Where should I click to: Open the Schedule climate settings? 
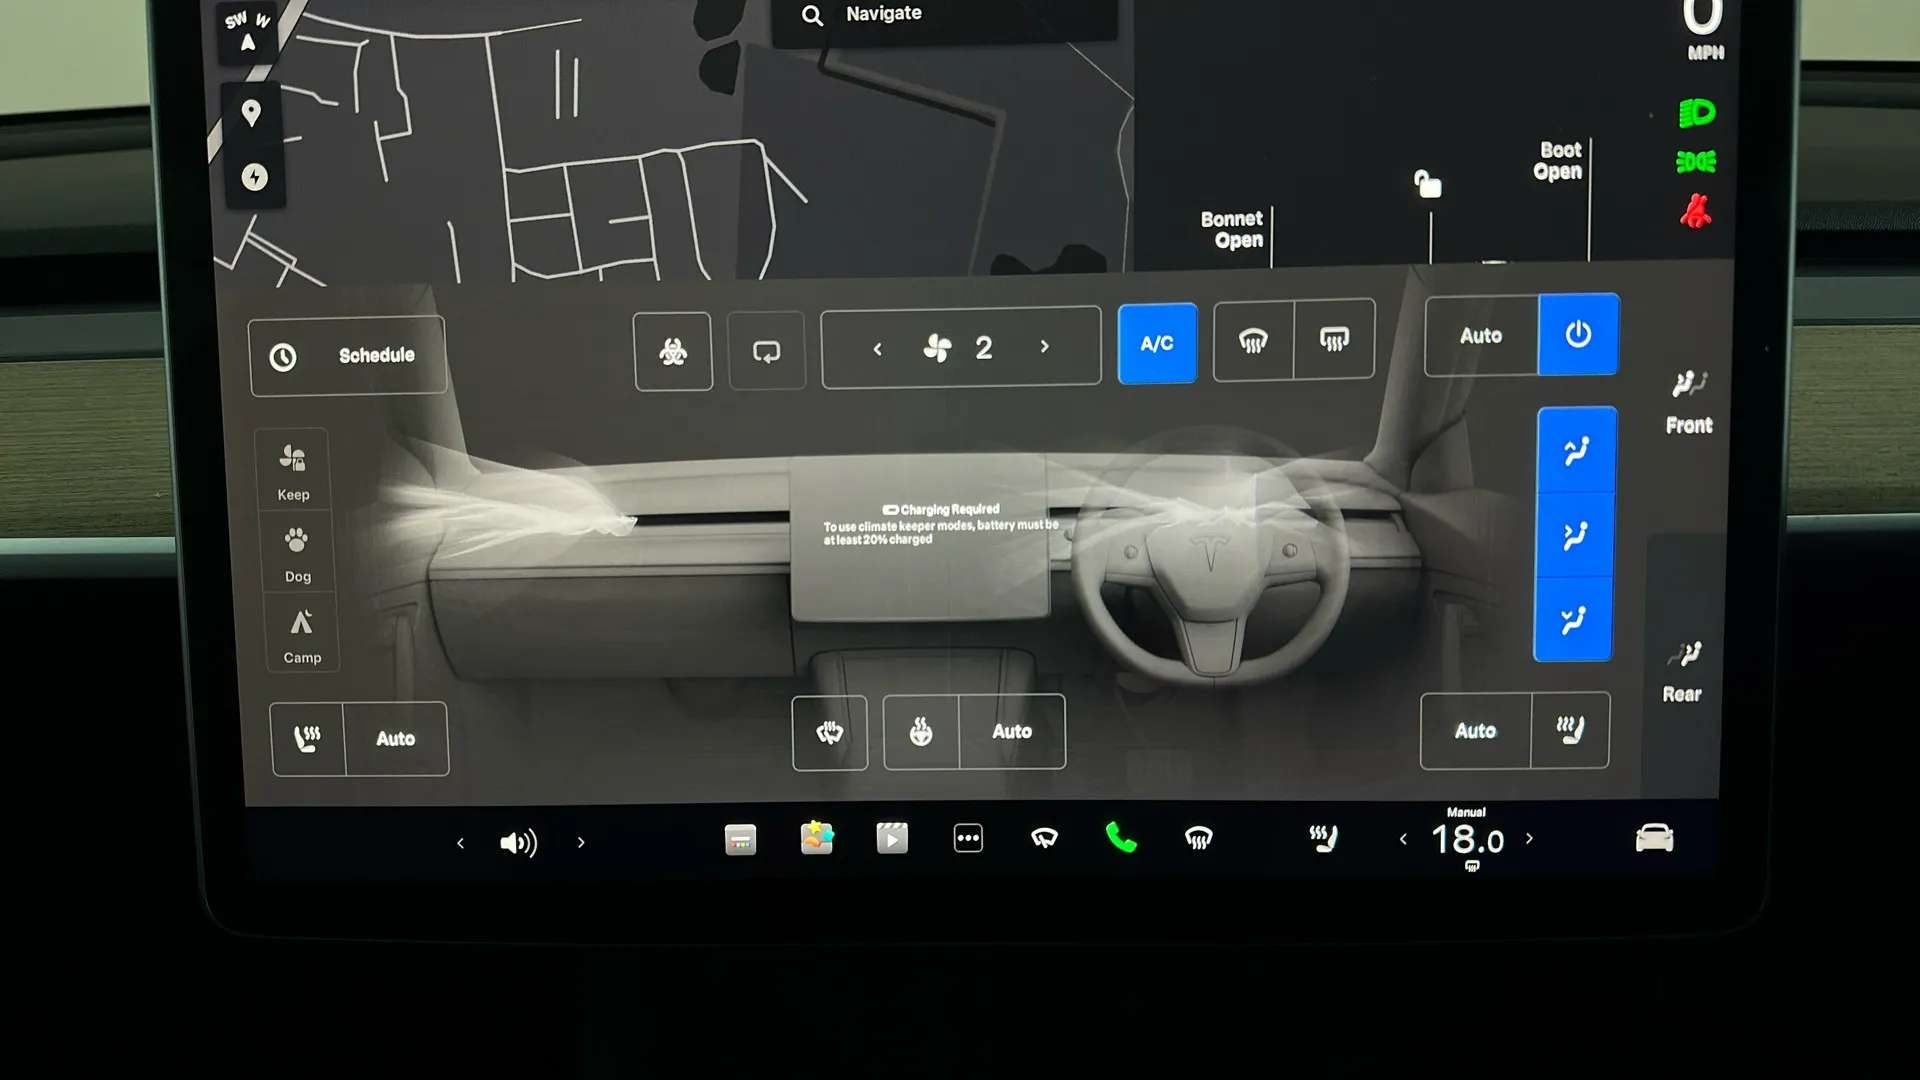pos(347,356)
